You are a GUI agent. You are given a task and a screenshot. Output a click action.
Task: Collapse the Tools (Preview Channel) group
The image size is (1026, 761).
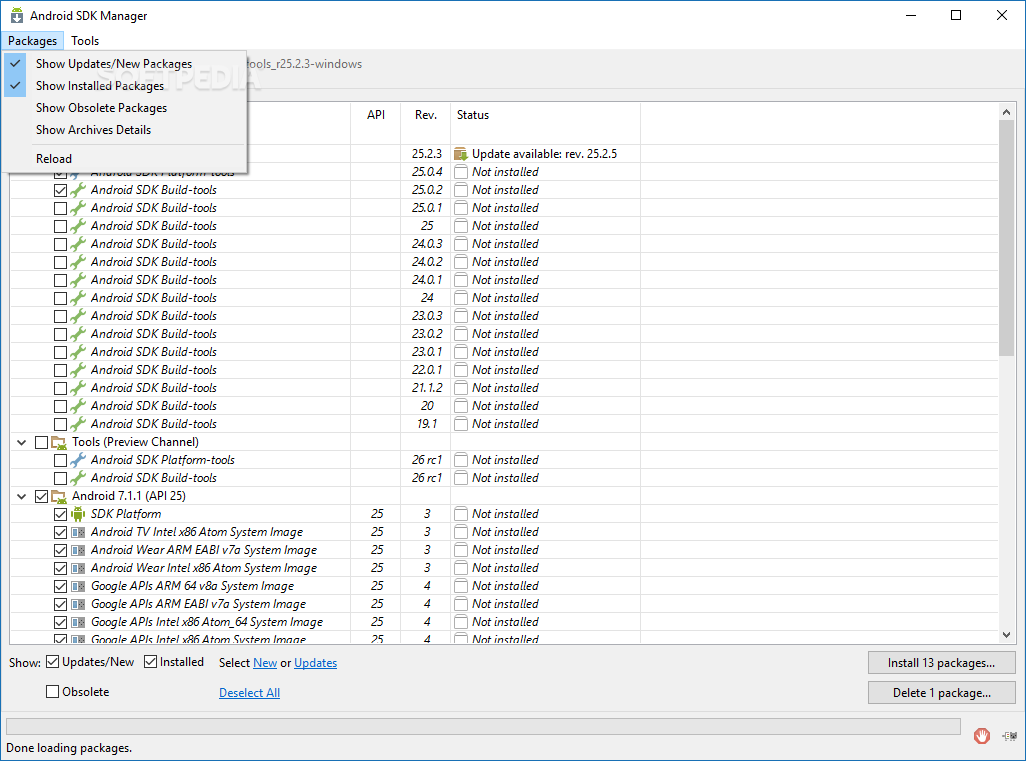(22, 442)
